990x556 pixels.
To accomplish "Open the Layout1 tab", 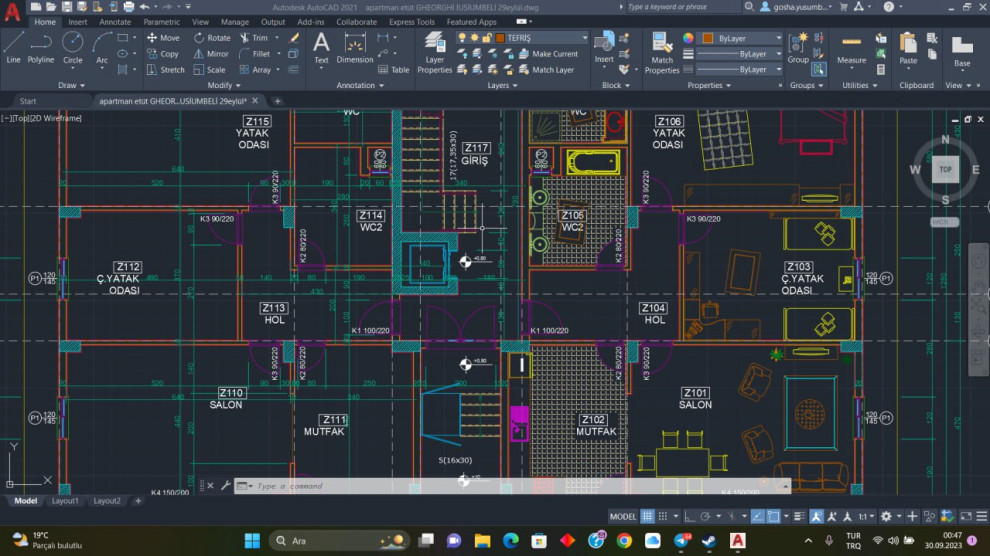I will (66, 501).
